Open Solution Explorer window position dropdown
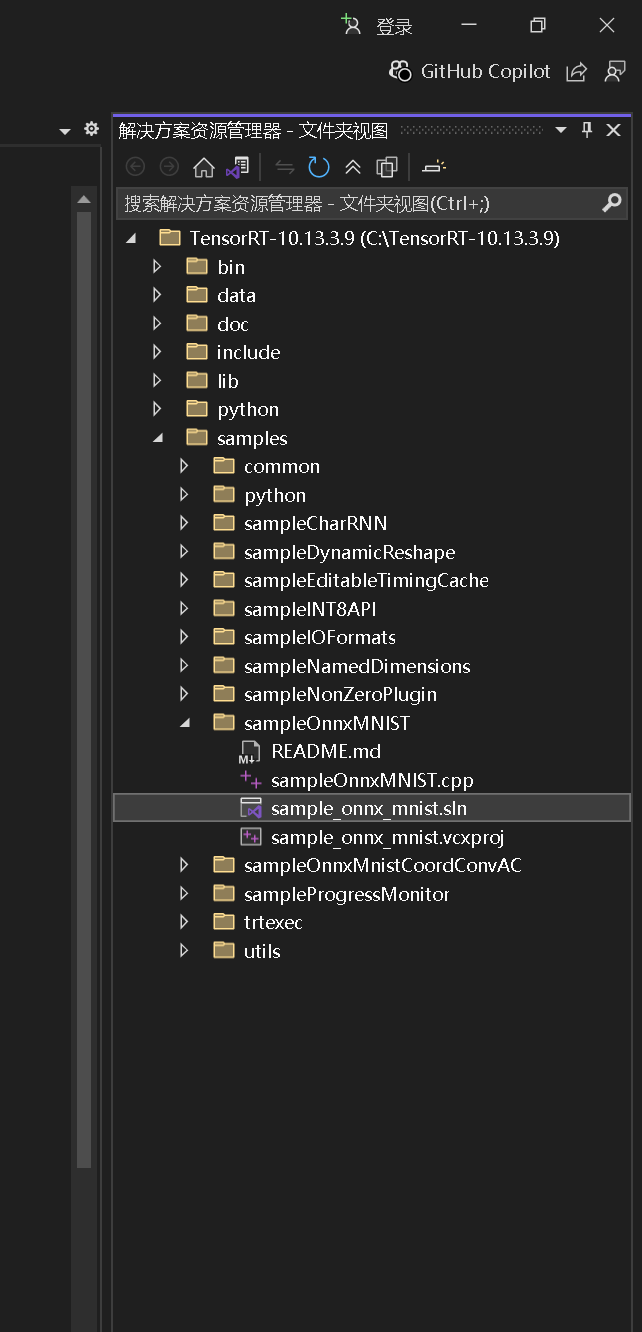The height and width of the screenshot is (1332, 642). pyautogui.click(x=561, y=130)
